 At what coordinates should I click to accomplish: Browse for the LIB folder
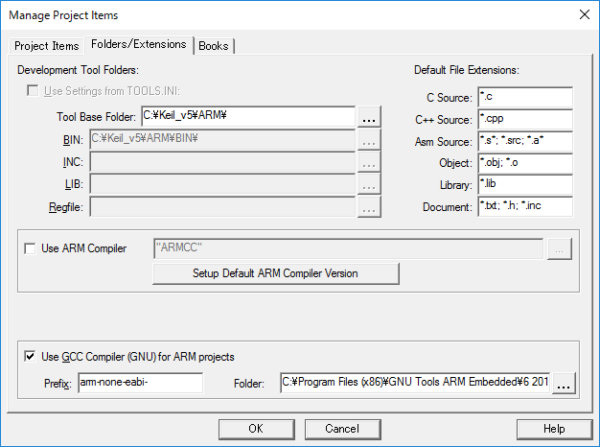click(369, 184)
